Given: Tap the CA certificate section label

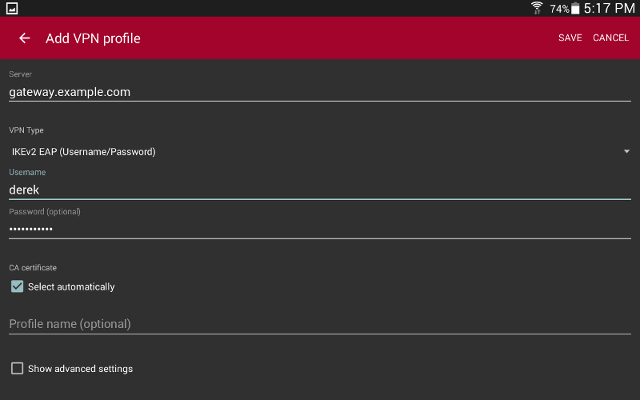Looking at the screenshot, I should click(x=33, y=268).
